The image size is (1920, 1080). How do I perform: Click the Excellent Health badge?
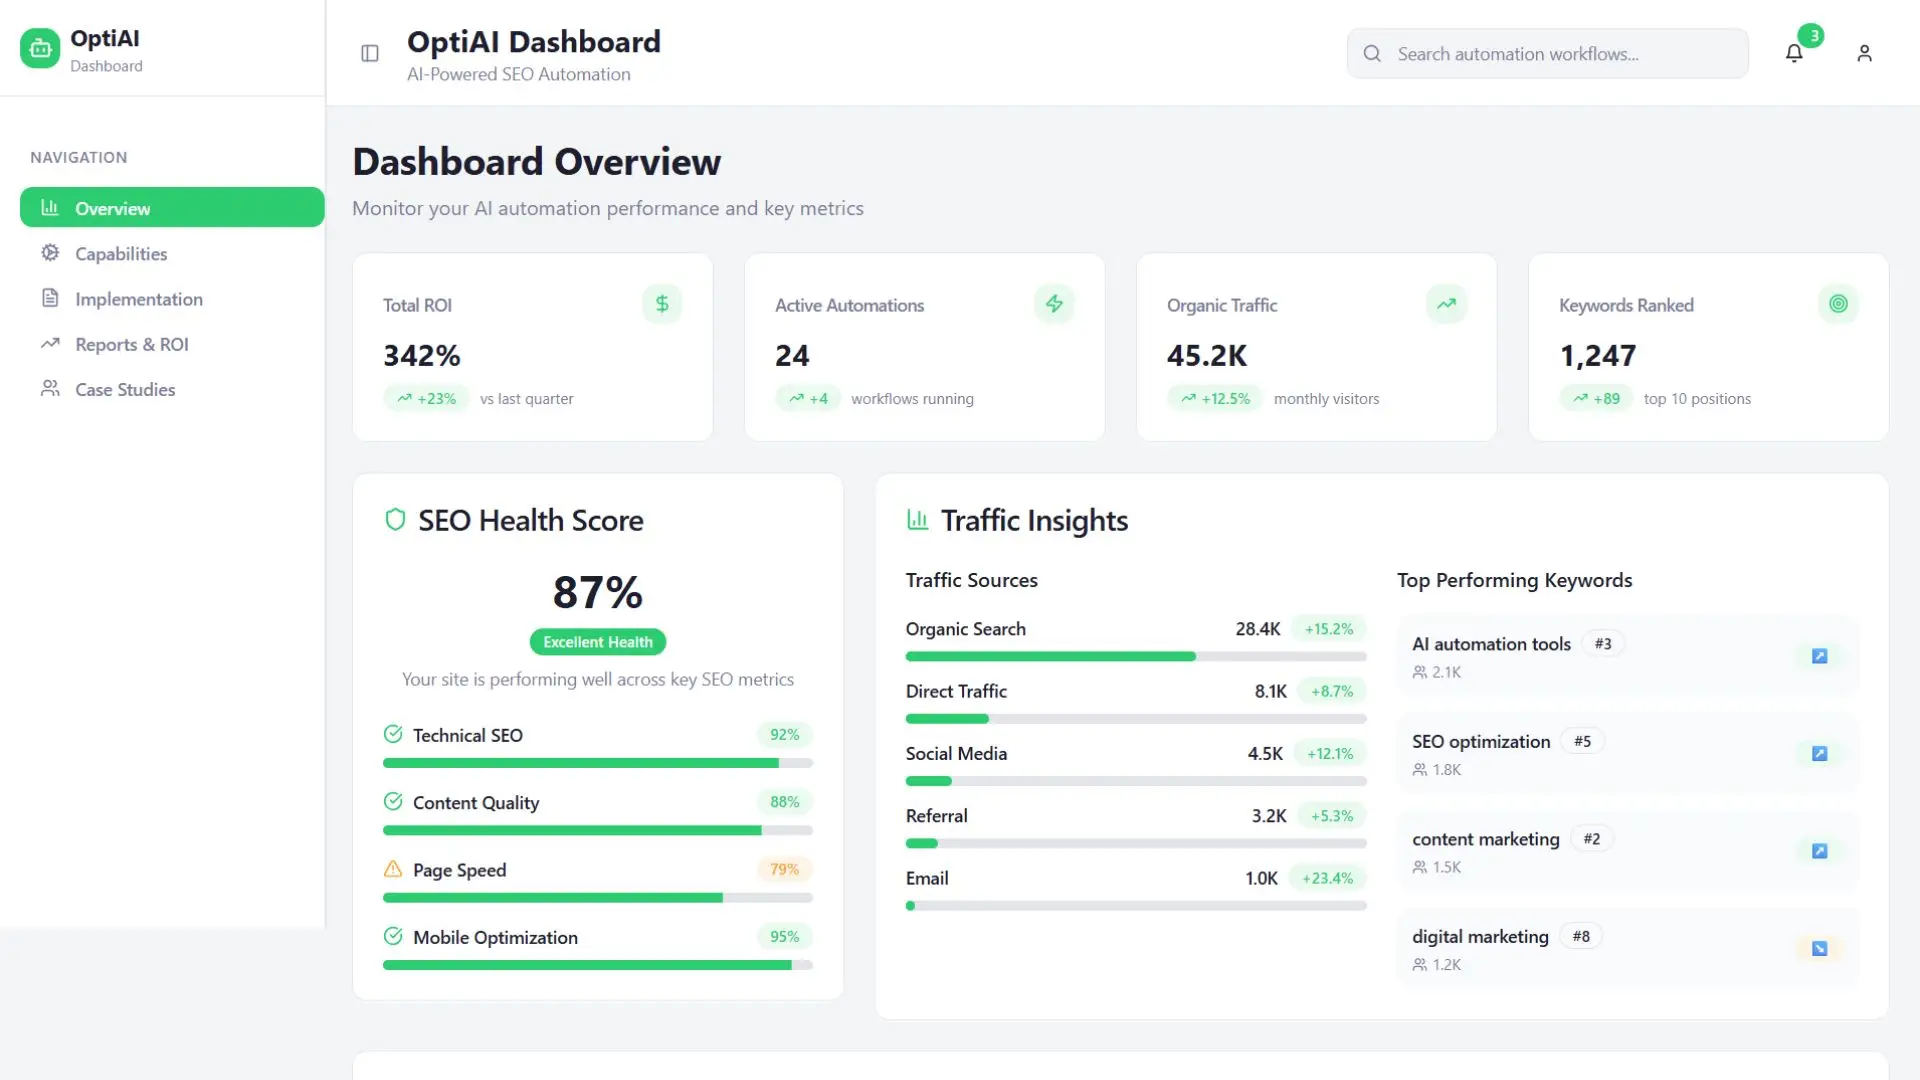click(x=598, y=642)
